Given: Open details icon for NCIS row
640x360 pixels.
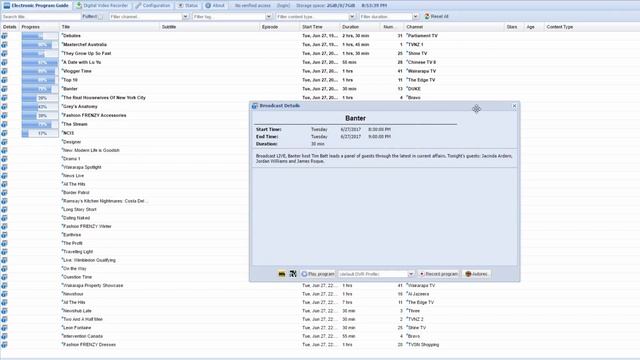Looking at the screenshot, I should [4, 133].
